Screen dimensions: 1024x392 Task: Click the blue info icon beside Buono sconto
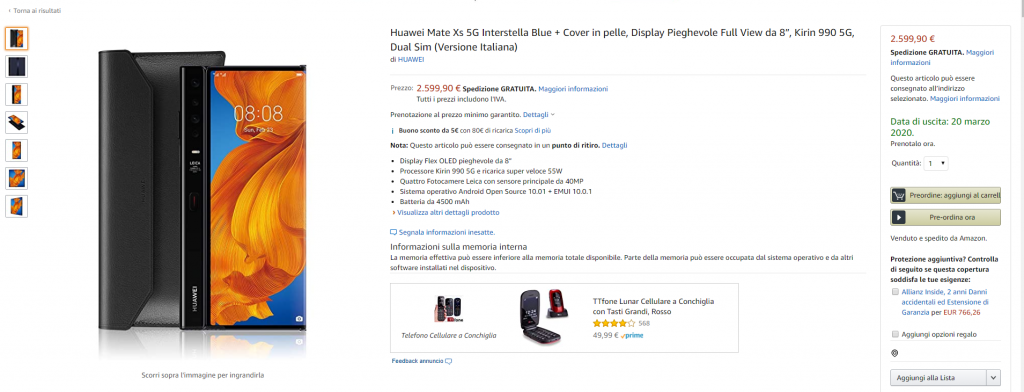392,131
